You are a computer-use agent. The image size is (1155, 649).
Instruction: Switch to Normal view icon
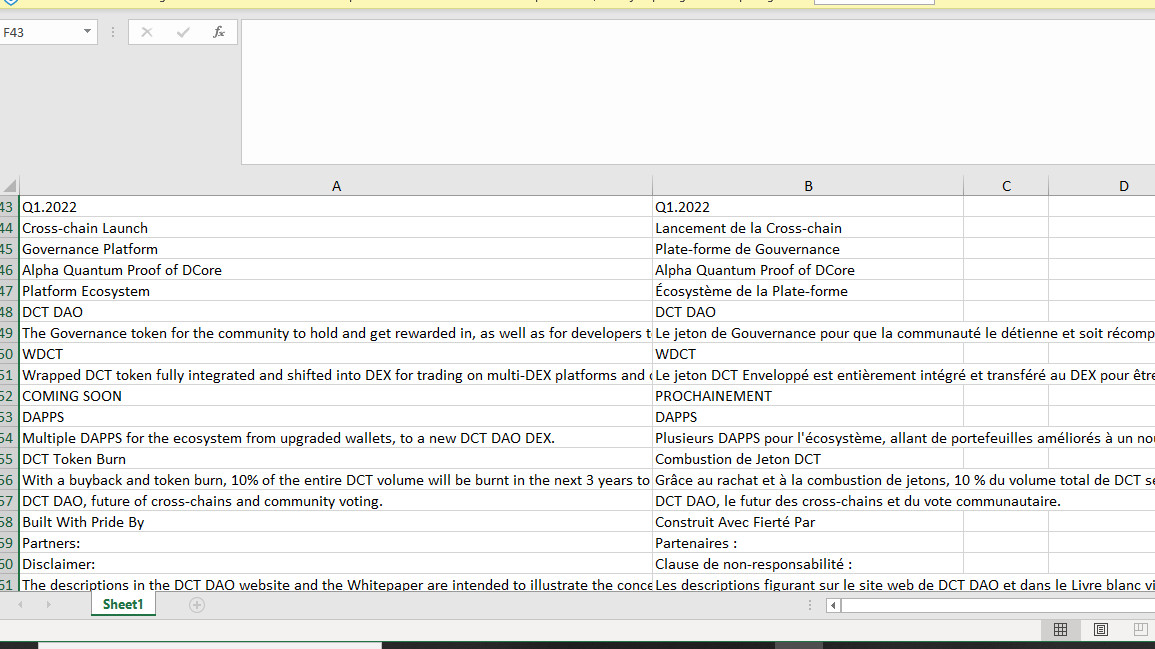click(1061, 629)
